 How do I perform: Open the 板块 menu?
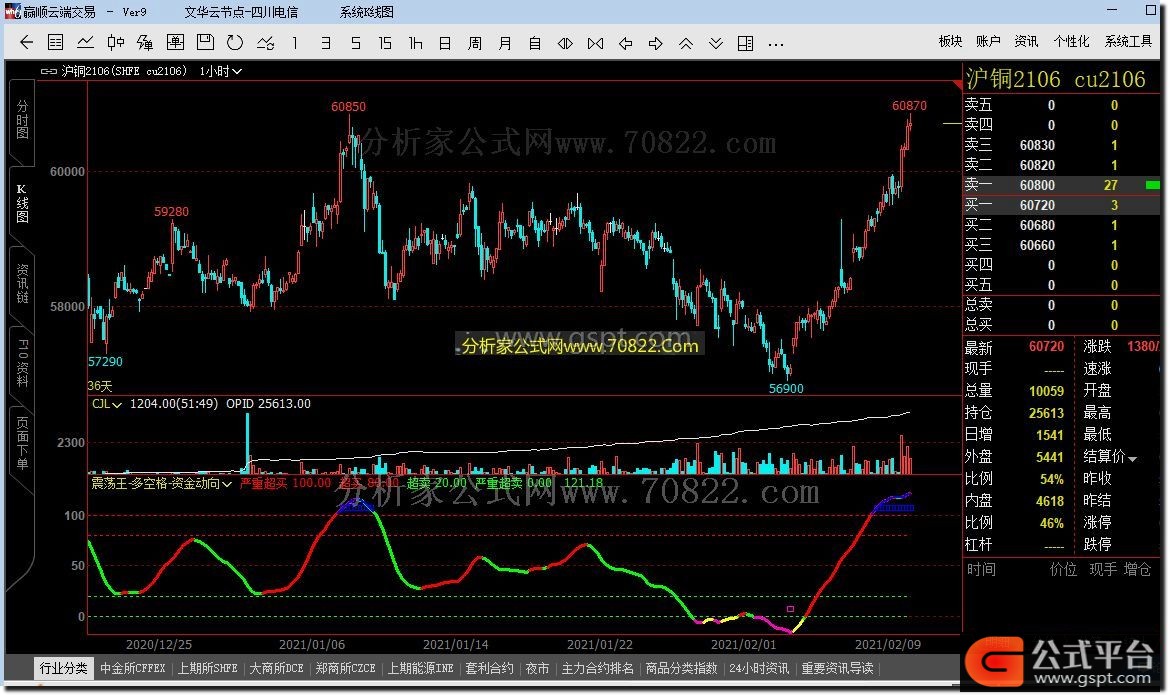(950, 41)
